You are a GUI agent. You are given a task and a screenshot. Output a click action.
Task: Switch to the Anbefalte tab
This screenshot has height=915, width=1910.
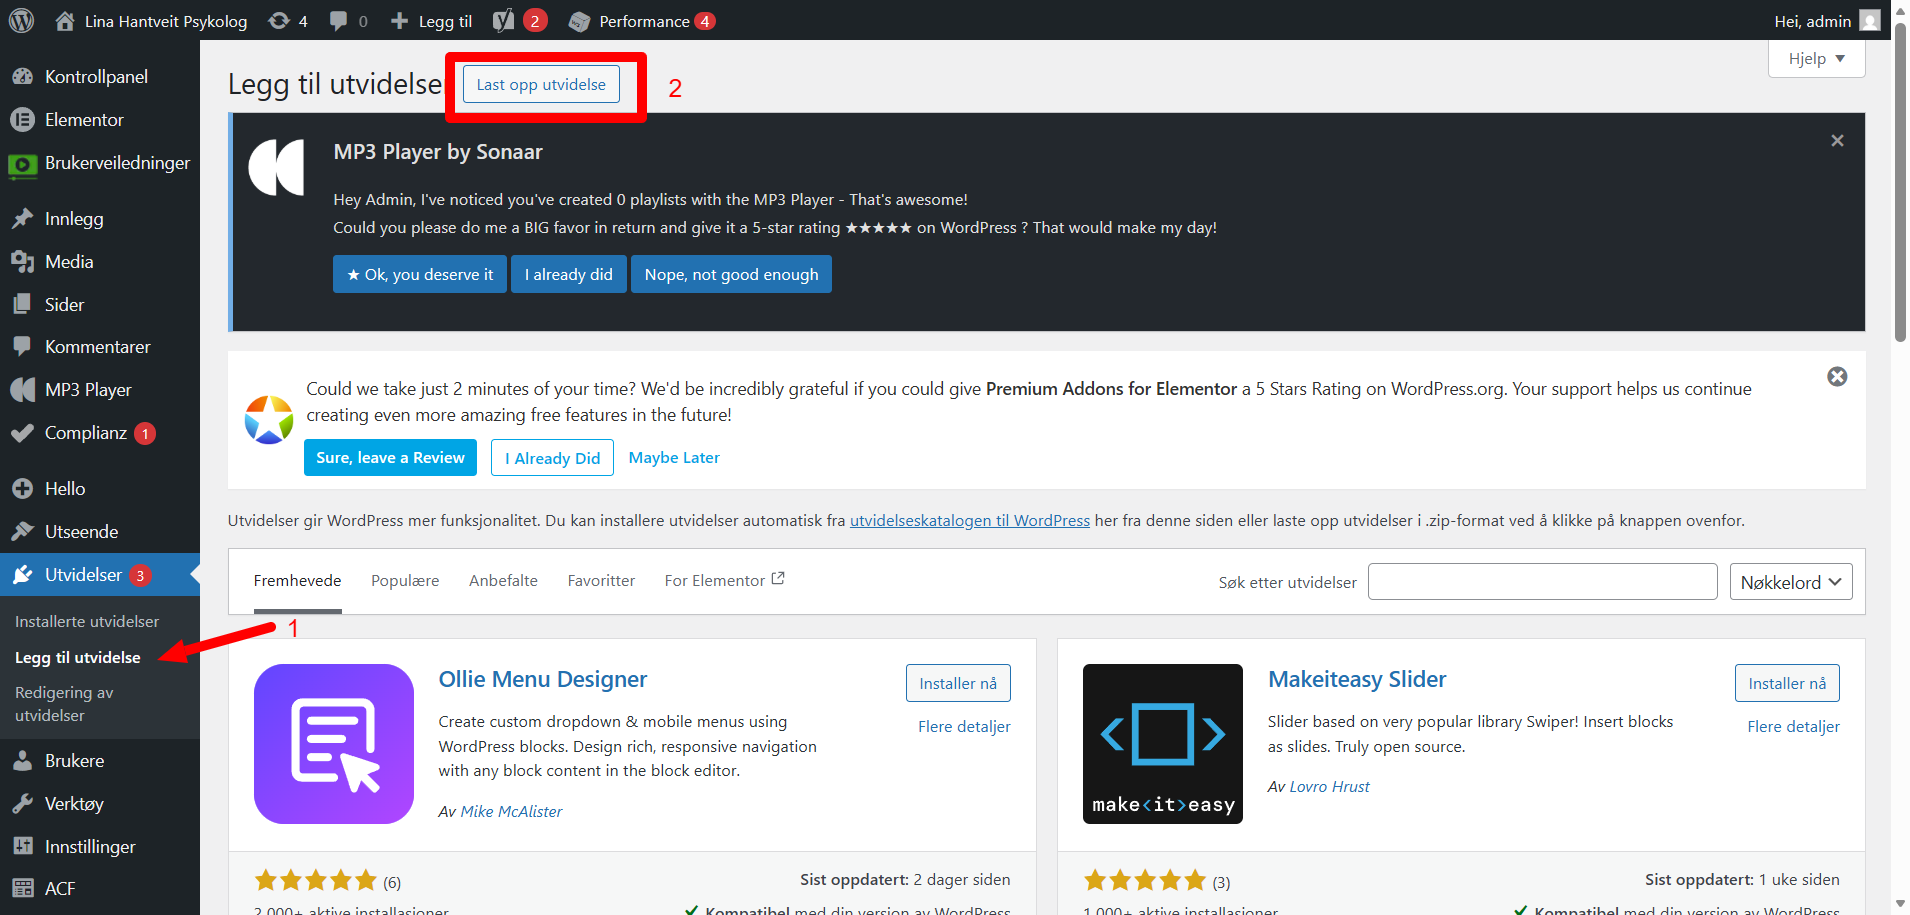click(x=503, y=581)
